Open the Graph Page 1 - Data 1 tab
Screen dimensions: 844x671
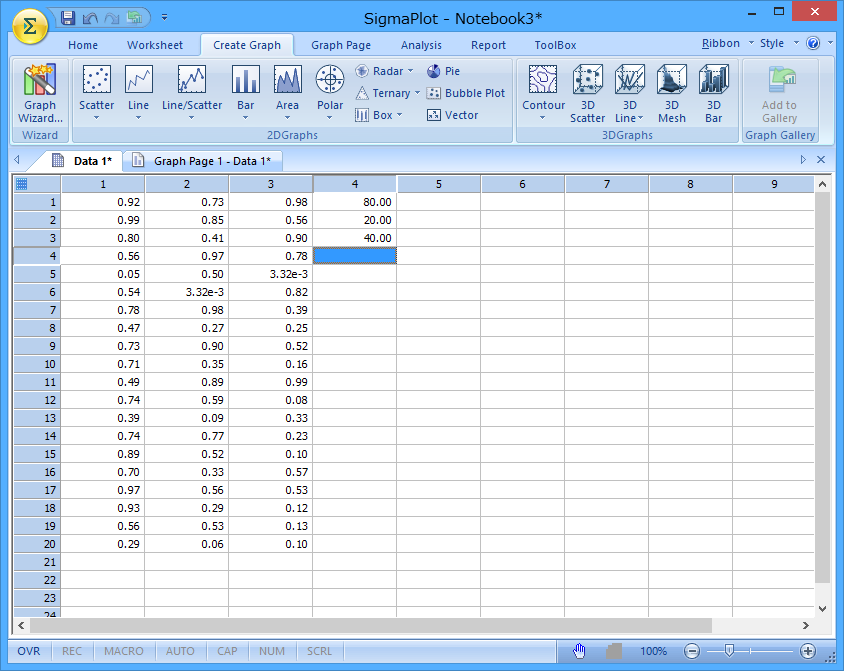point(204,161)
